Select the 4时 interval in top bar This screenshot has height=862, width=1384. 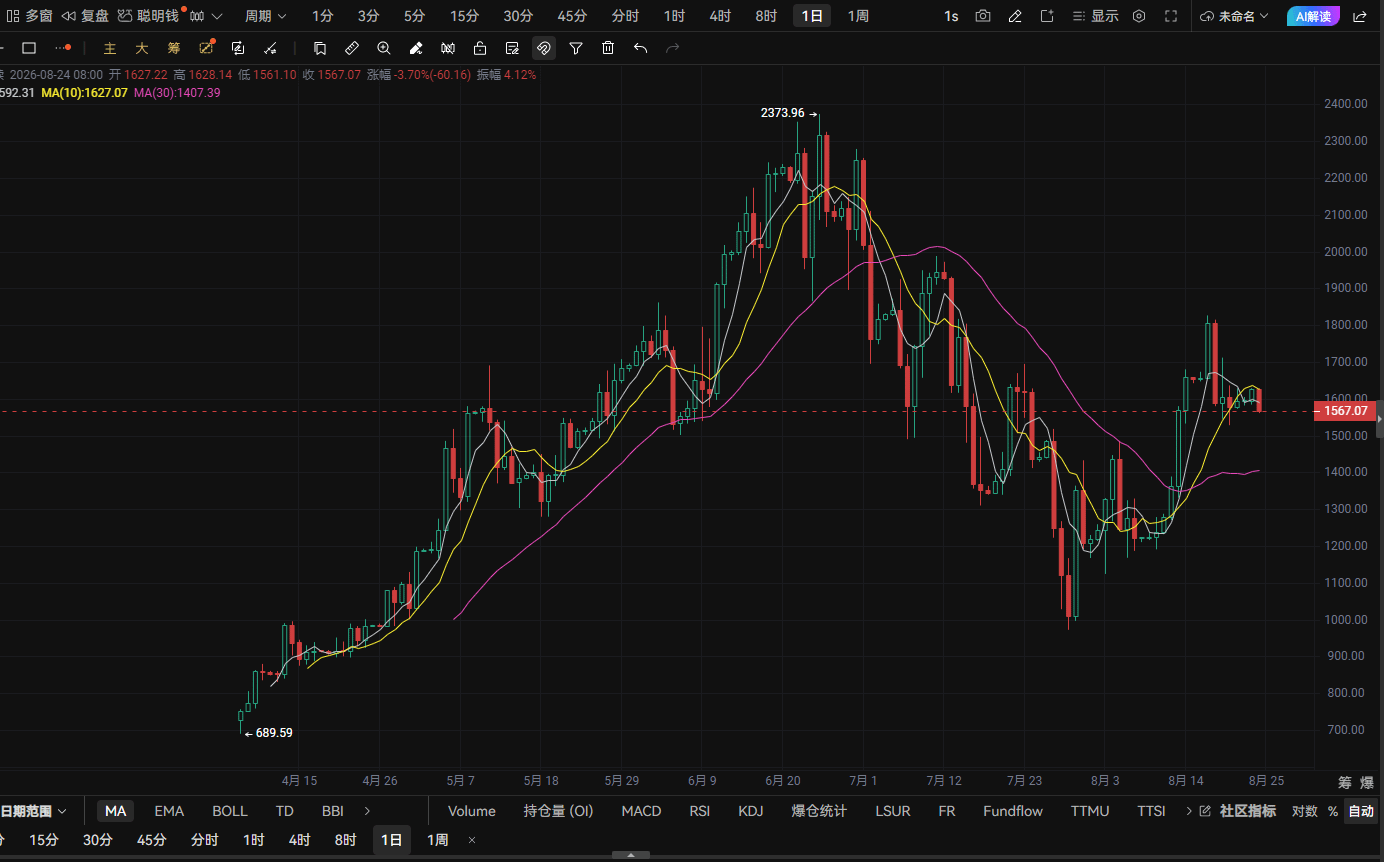tap(720, 16)
